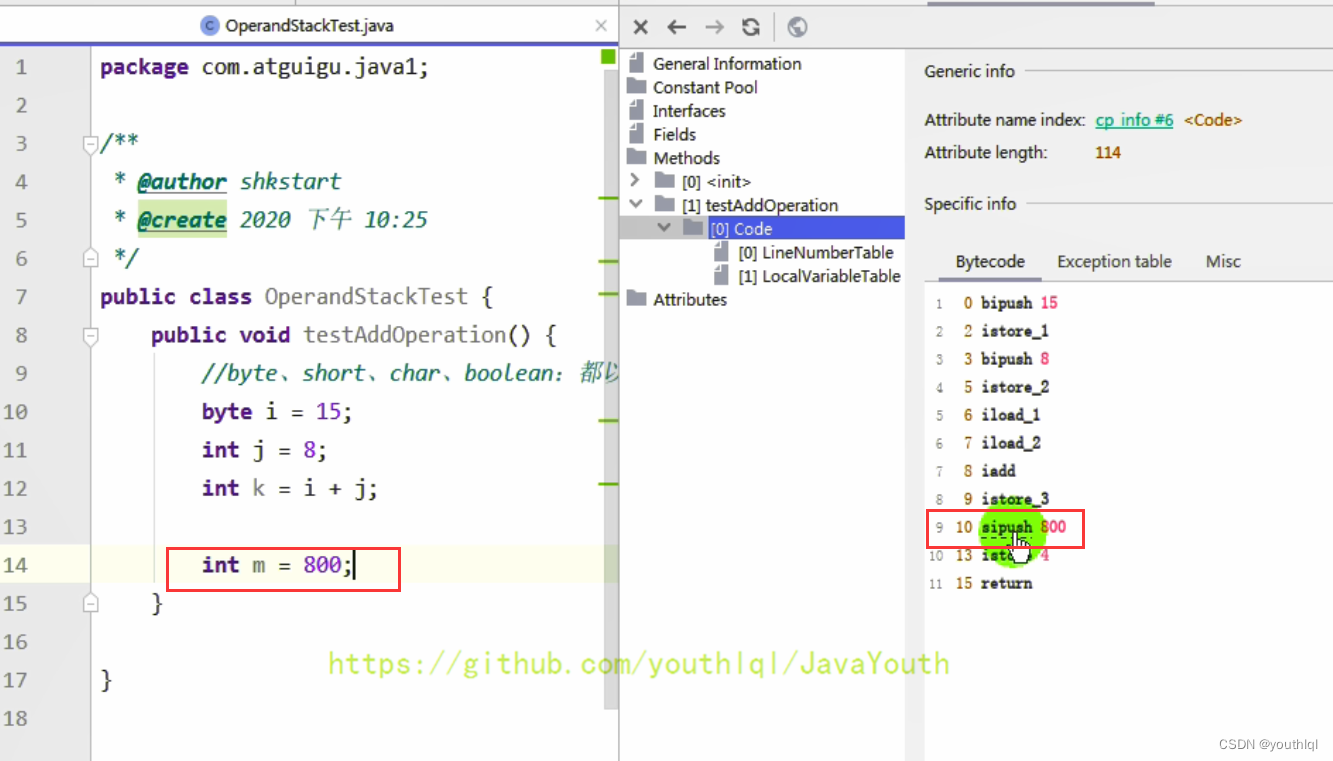Image resolution: width=1333 pixels, height=761 pixels.
Task: Open [1] LocalVariableTable node
Action: point(820,276)
